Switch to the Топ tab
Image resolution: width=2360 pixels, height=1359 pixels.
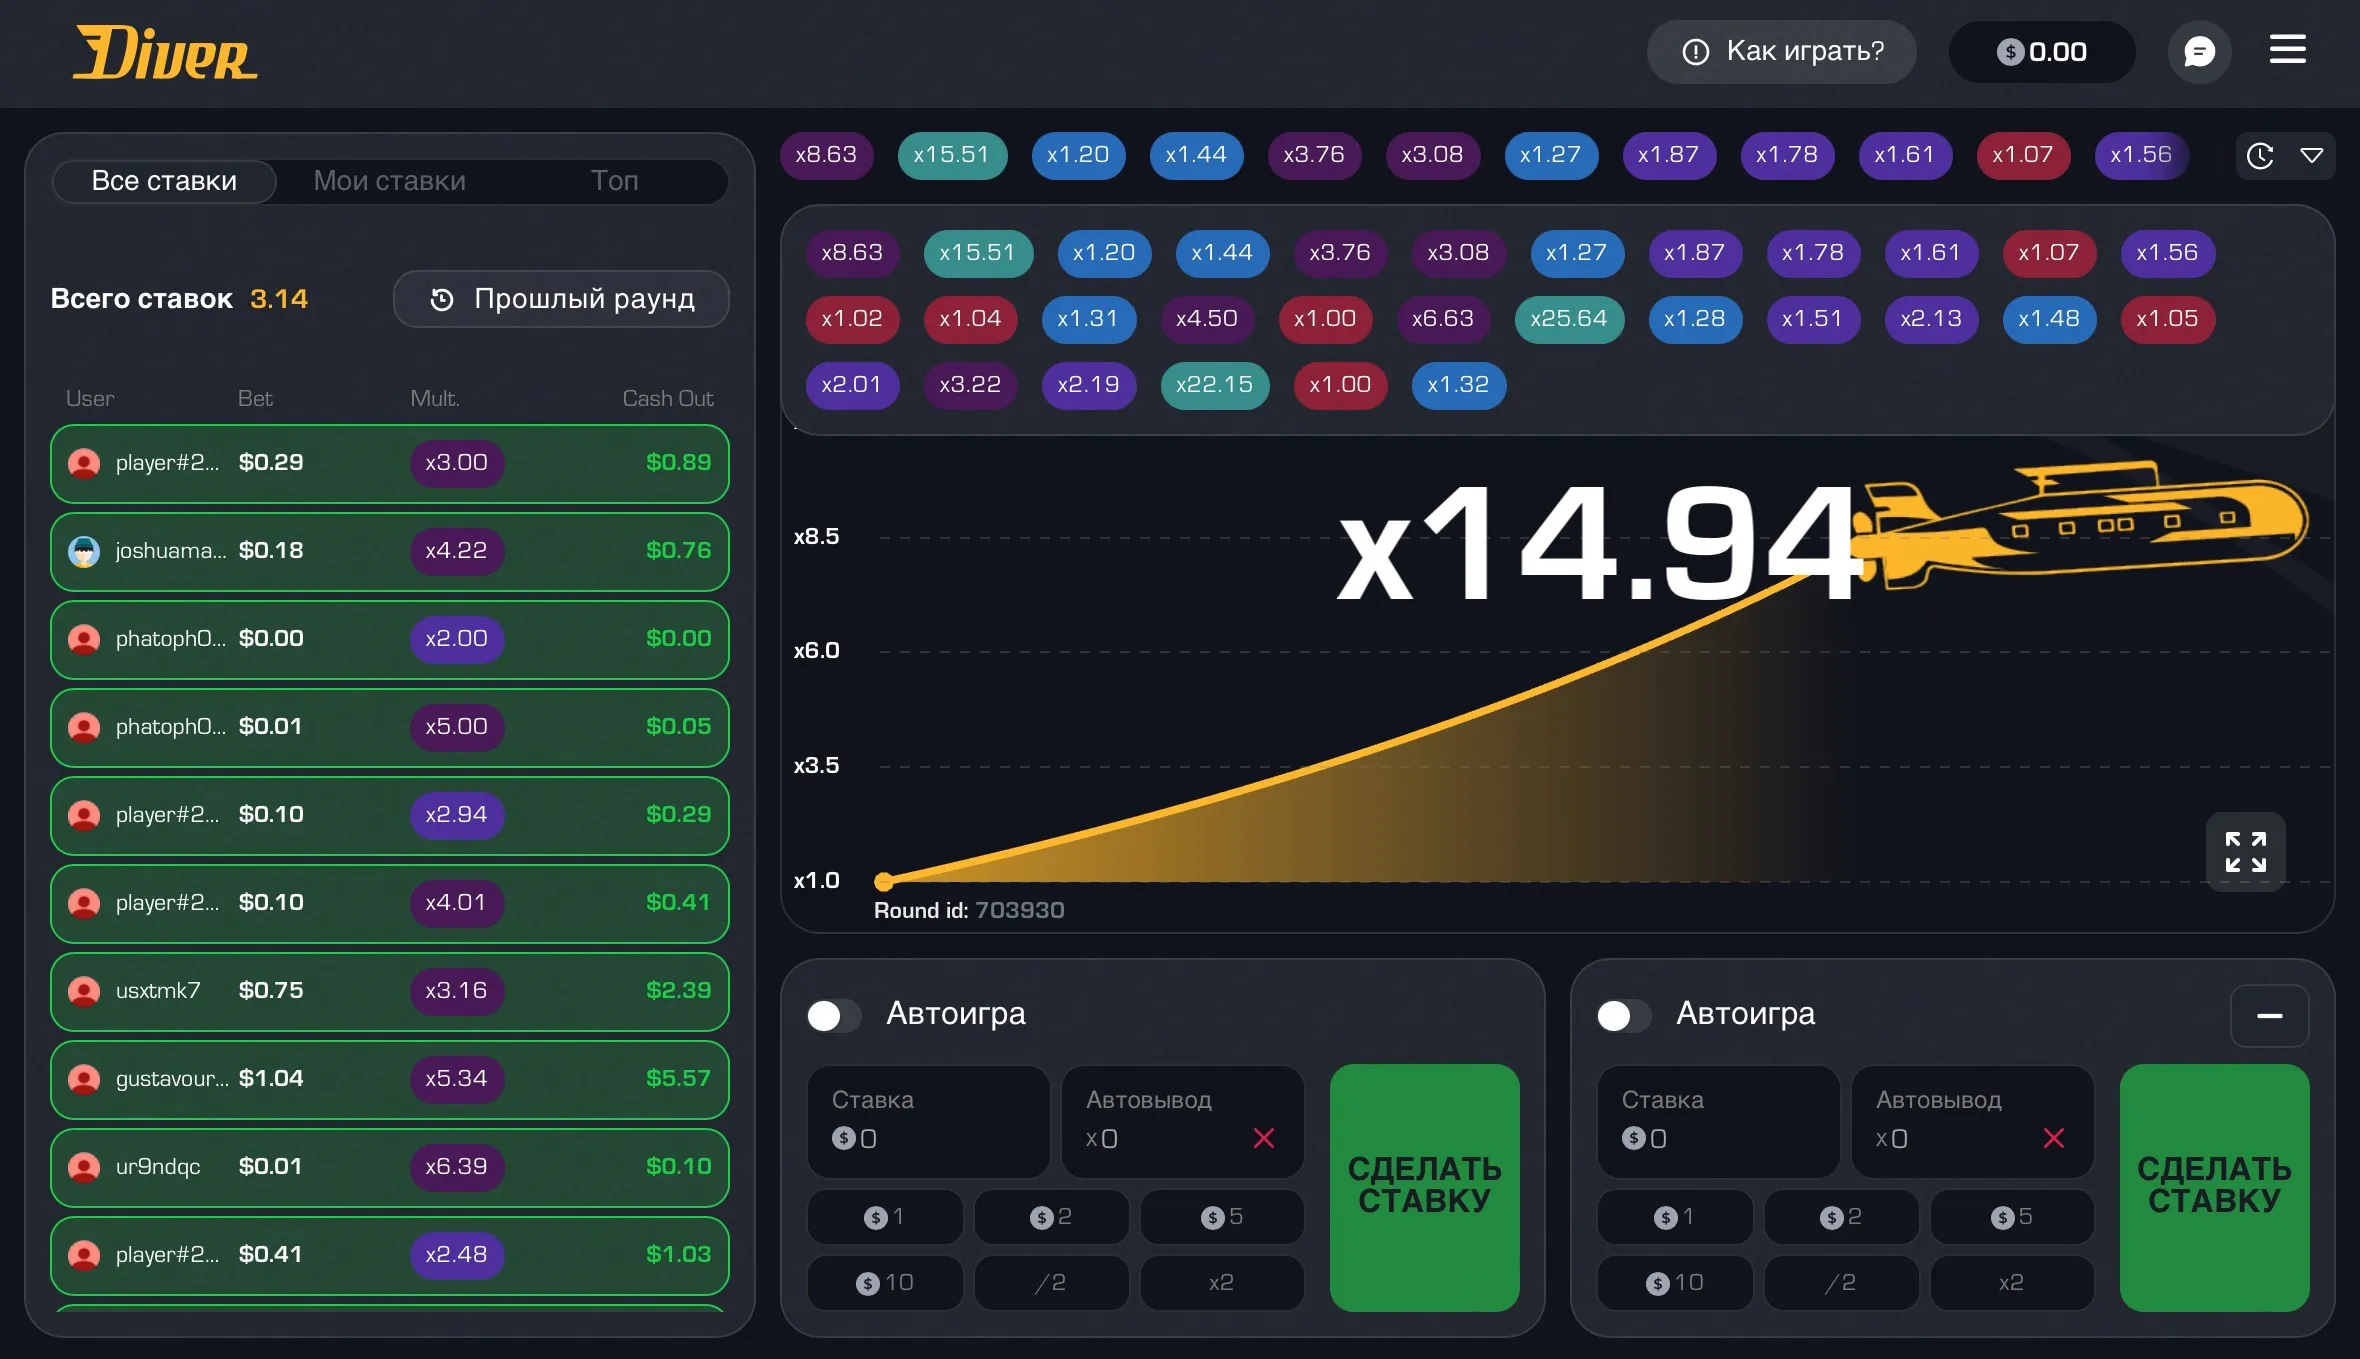(614, 181)
